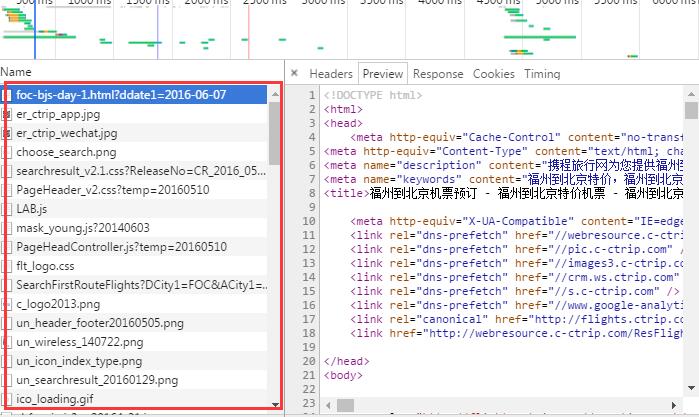The height and width of the screenshot is (417, 699).
Task: Click c_logo2013.png file icon
Action: (x=8, y=304)
